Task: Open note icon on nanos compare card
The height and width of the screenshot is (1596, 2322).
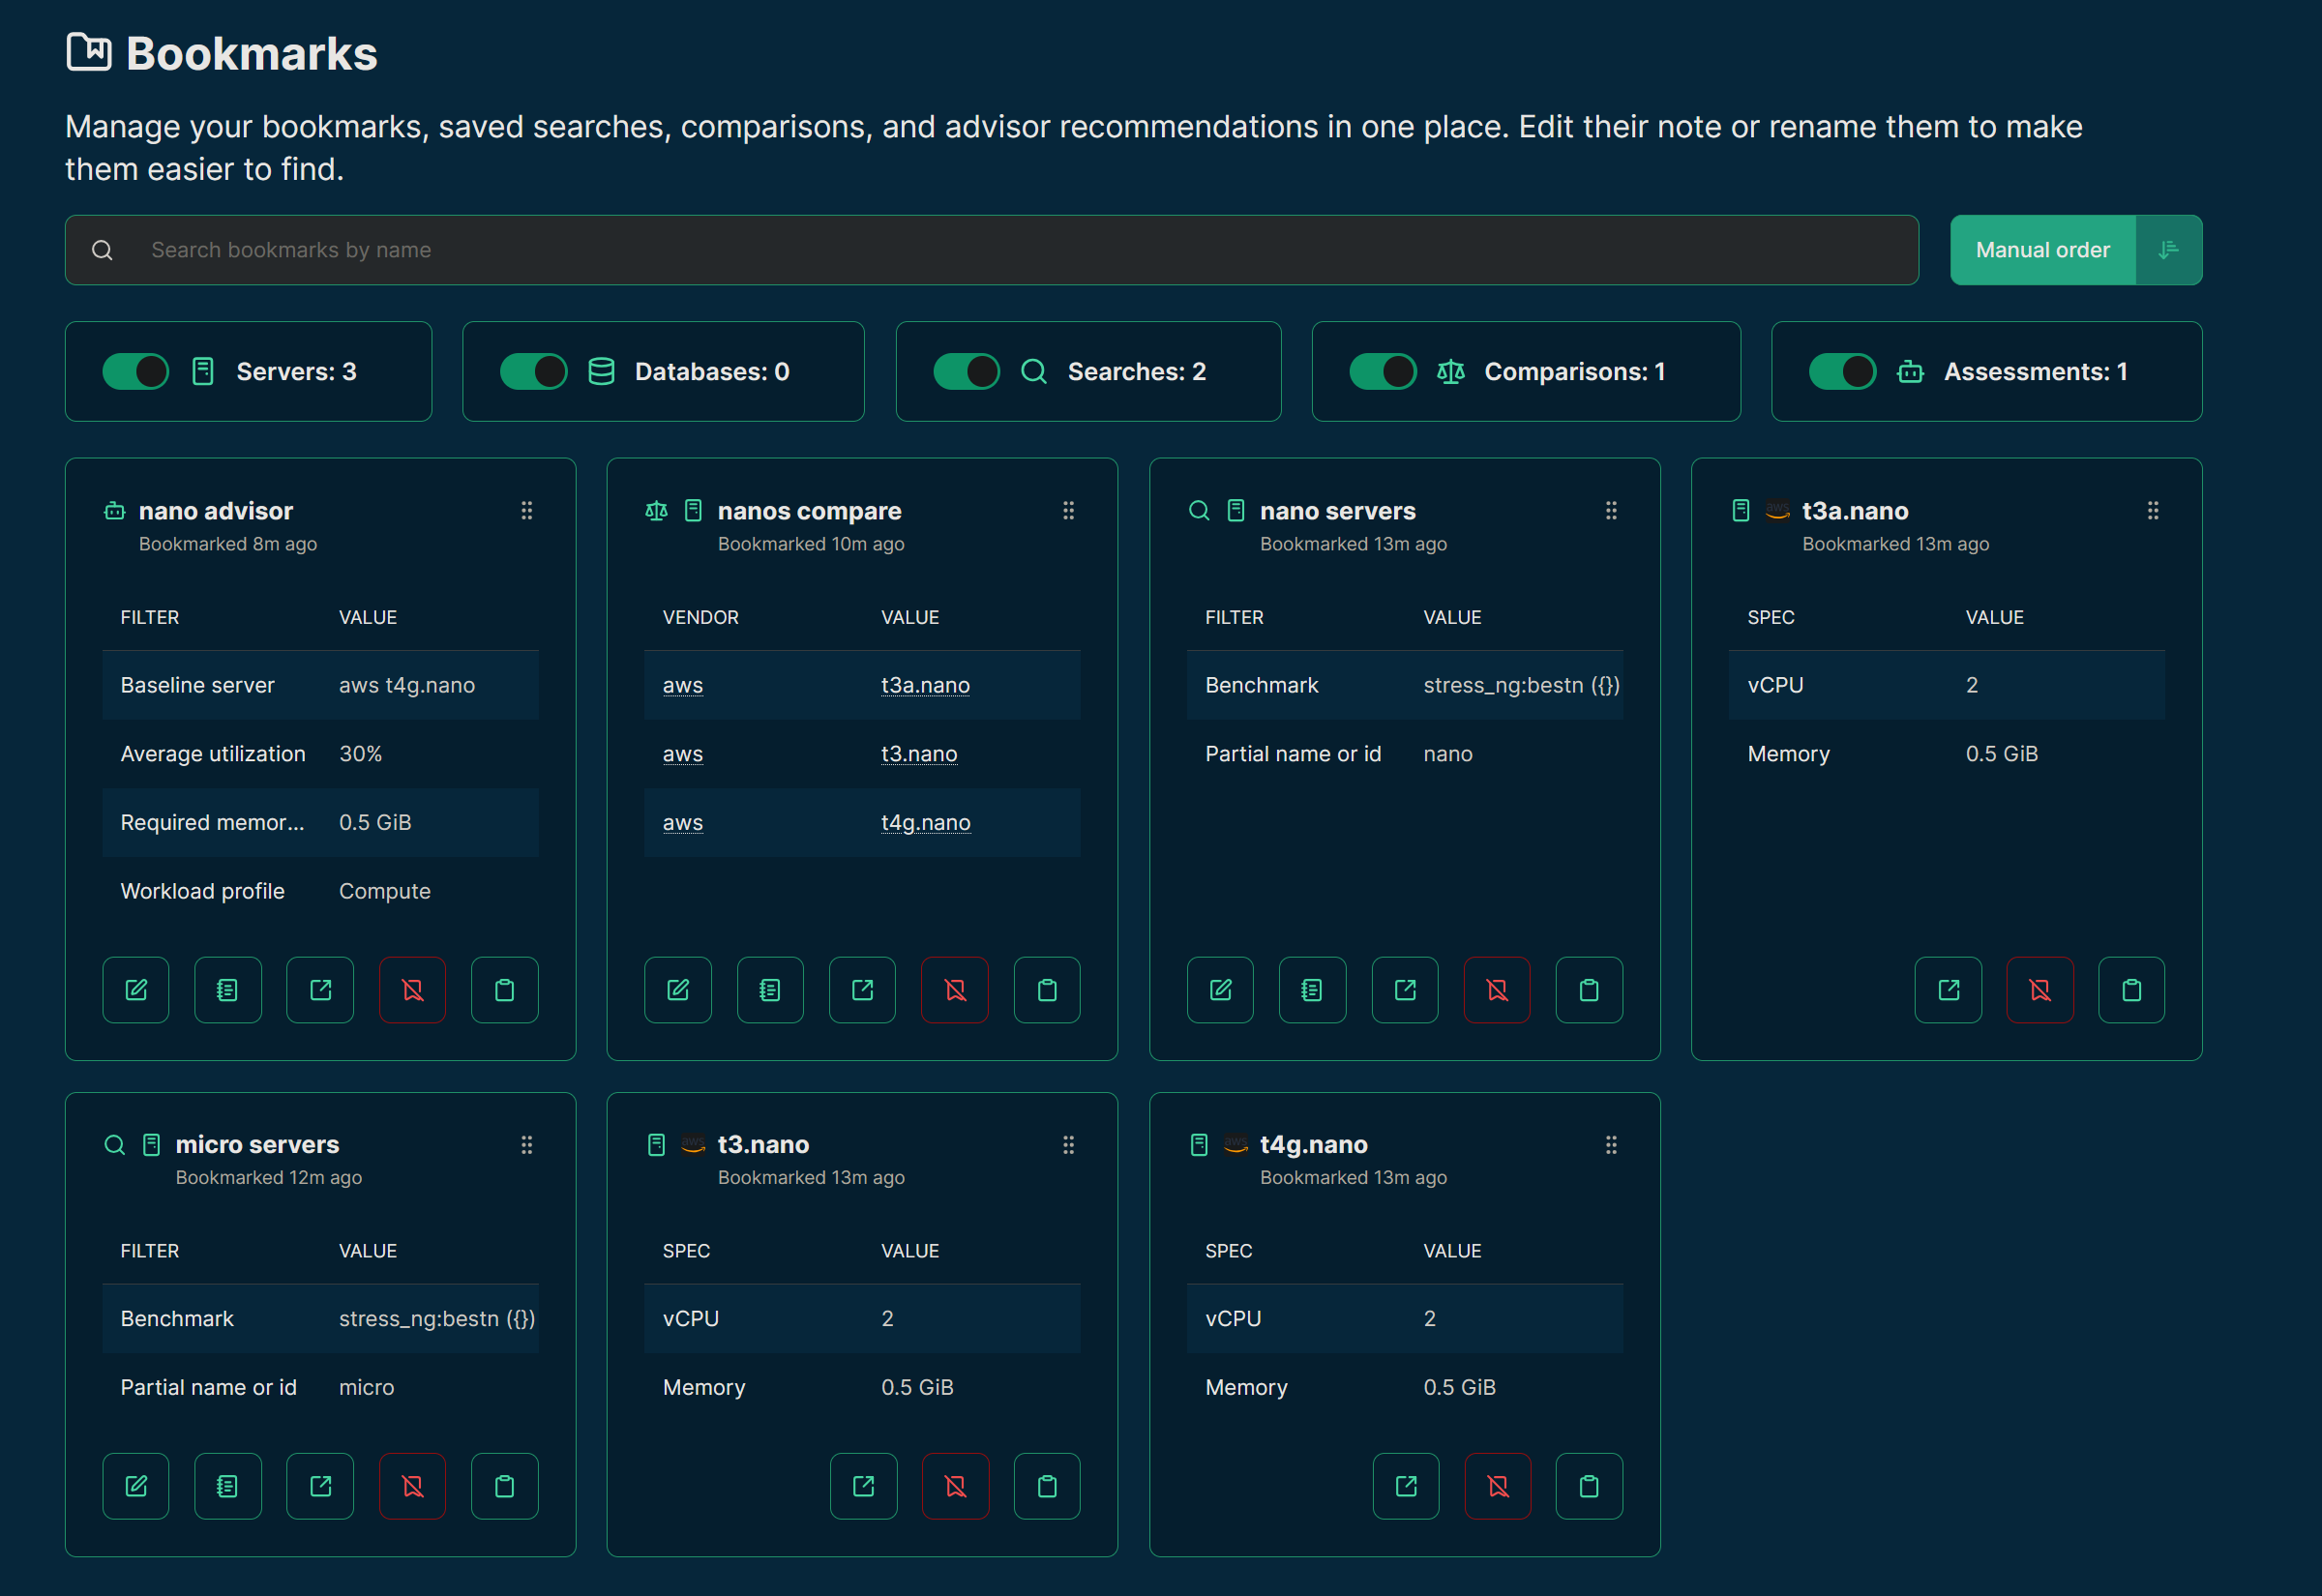Action: pyautogui.click(x=770, y=990)
